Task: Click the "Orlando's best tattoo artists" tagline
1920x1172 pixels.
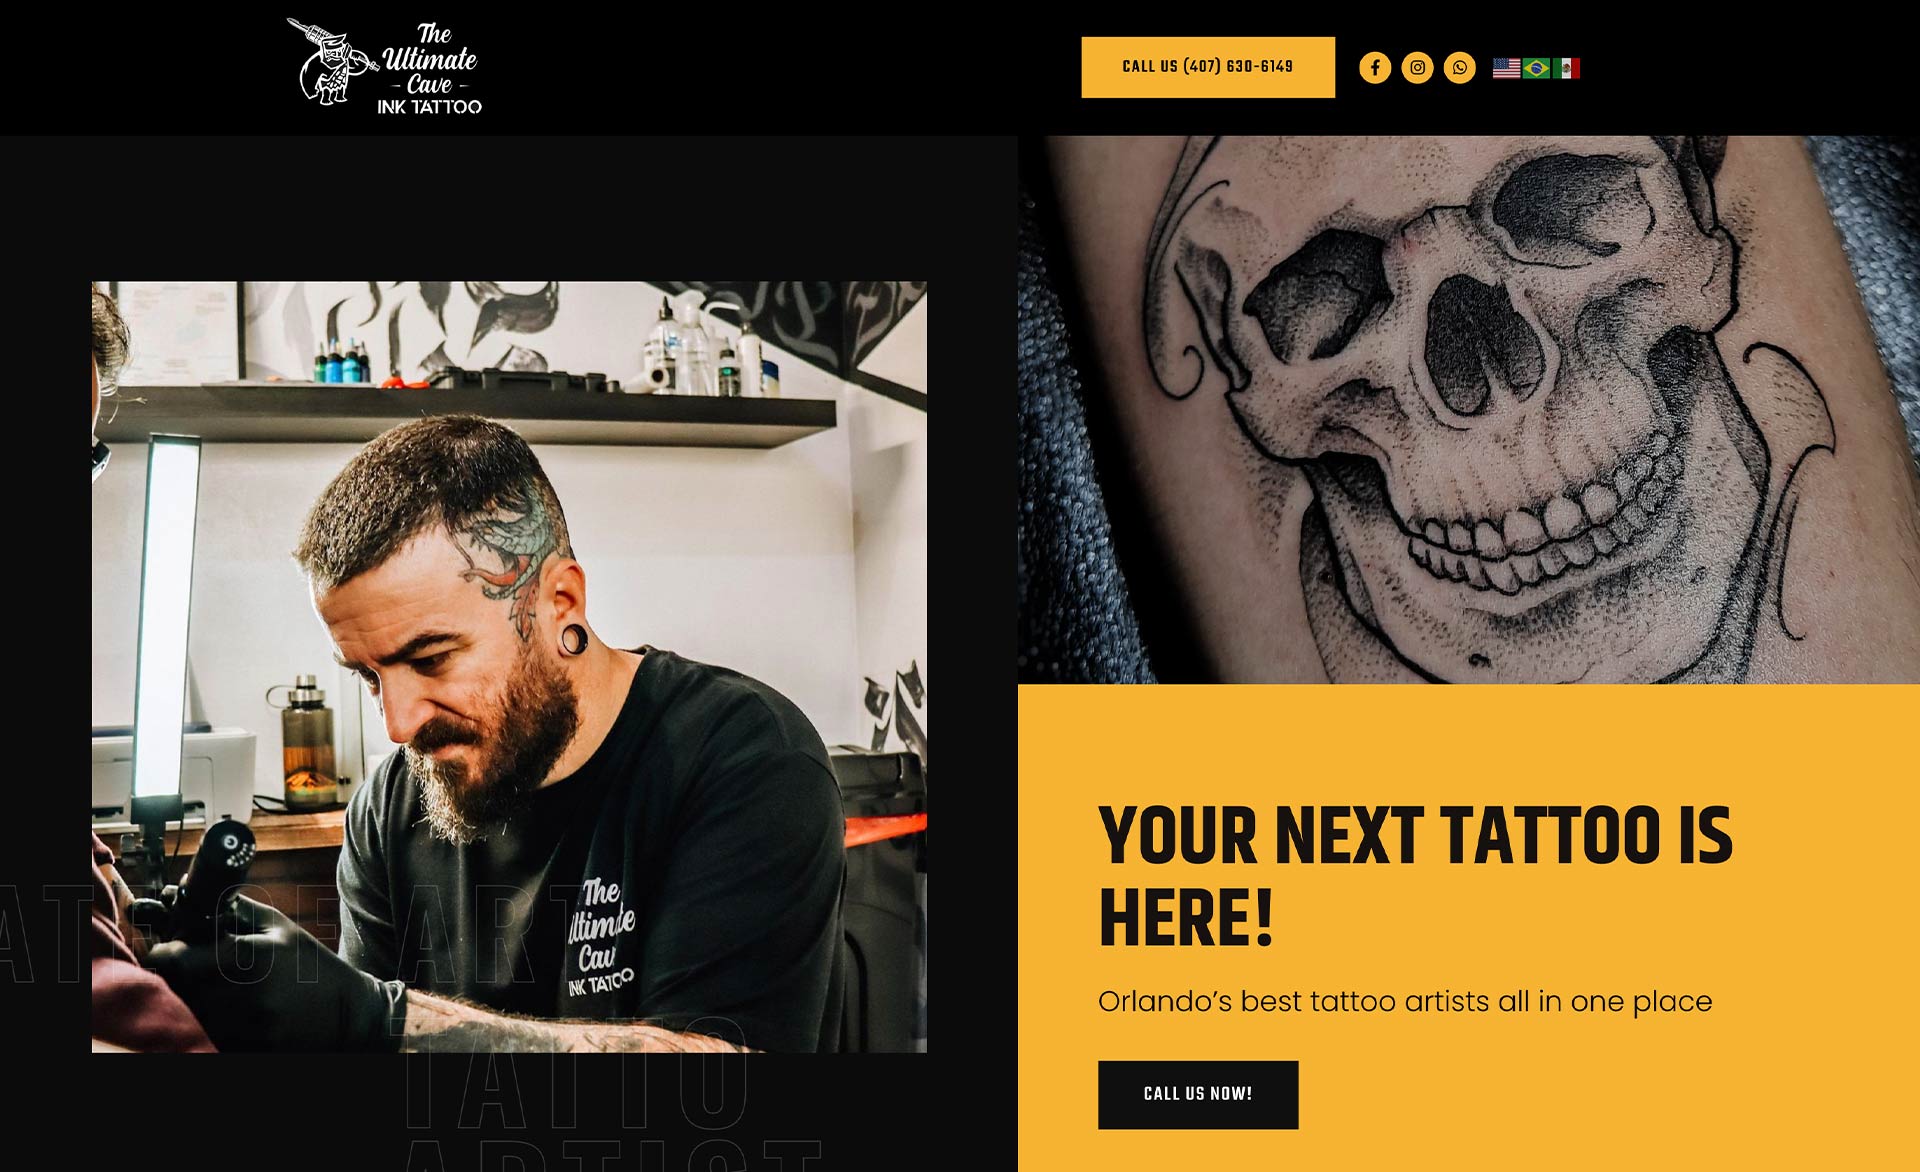Action: tap(1405, 1001)
